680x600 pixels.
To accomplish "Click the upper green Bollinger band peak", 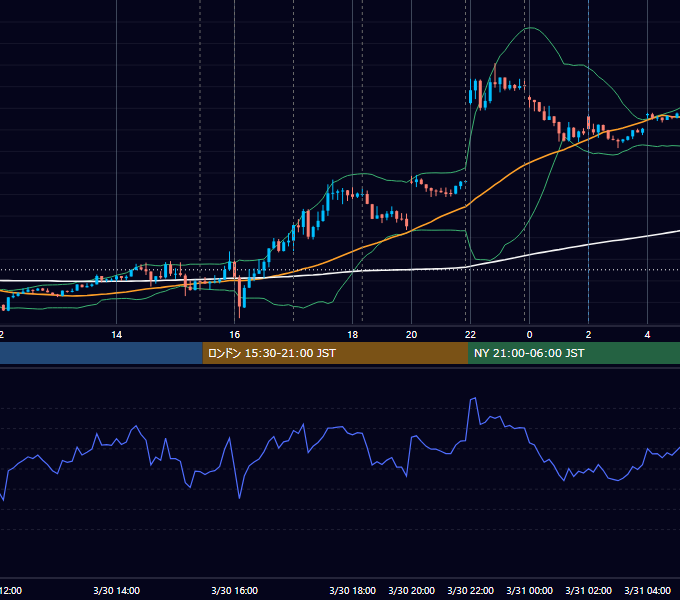I will pyautogui.click(x=531, y=28).
